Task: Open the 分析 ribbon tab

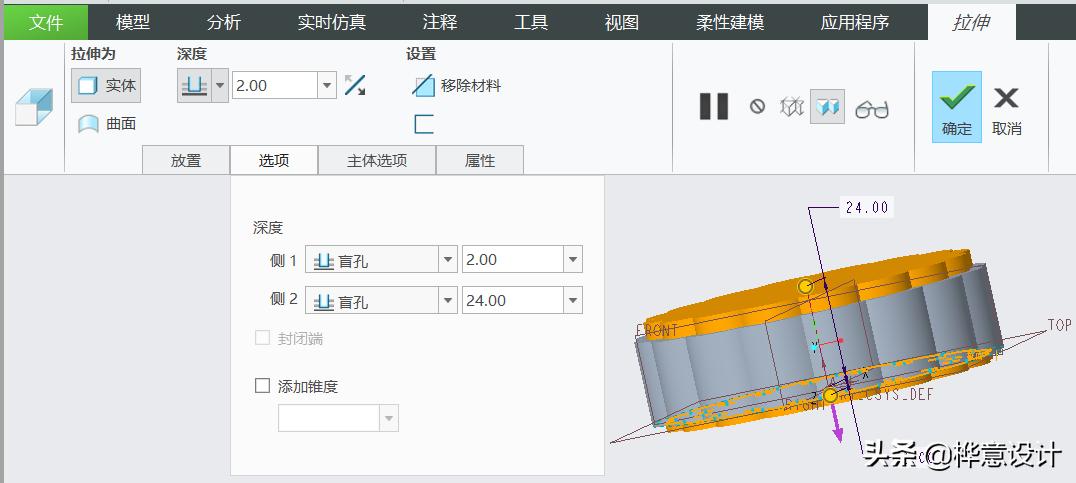Action: point(224,22)
